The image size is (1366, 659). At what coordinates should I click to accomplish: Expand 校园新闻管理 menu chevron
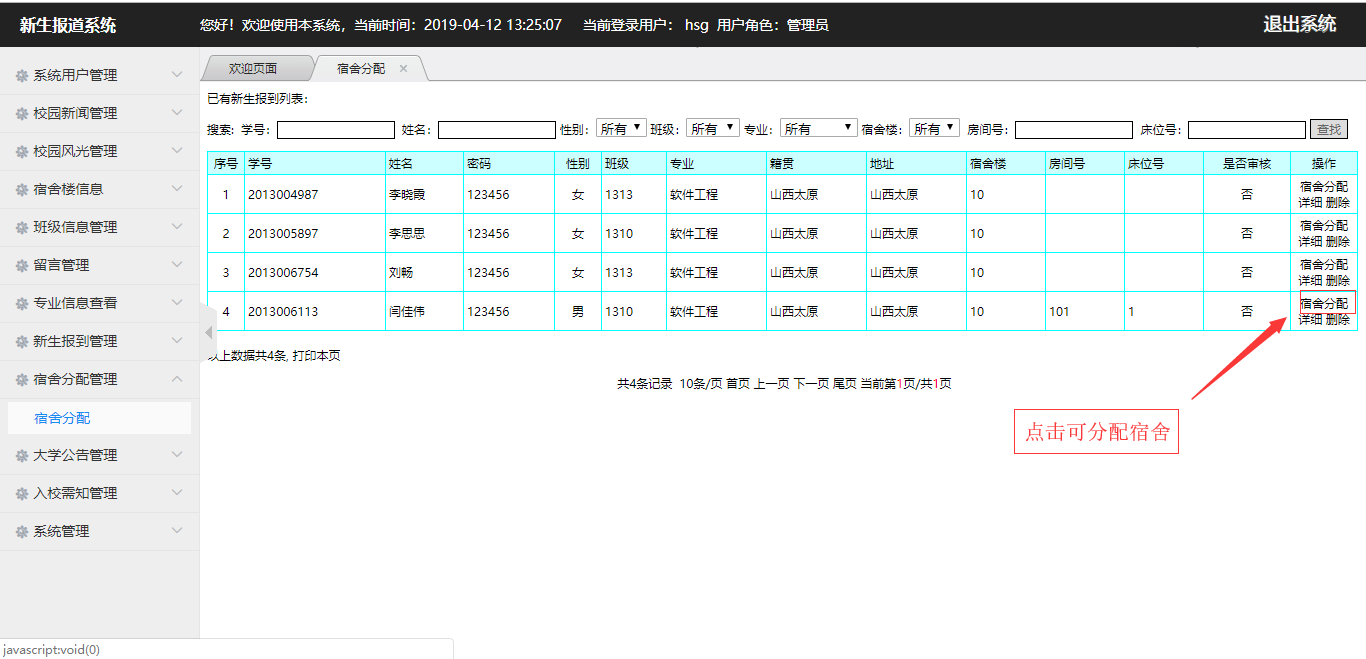[x=177, y=113]
